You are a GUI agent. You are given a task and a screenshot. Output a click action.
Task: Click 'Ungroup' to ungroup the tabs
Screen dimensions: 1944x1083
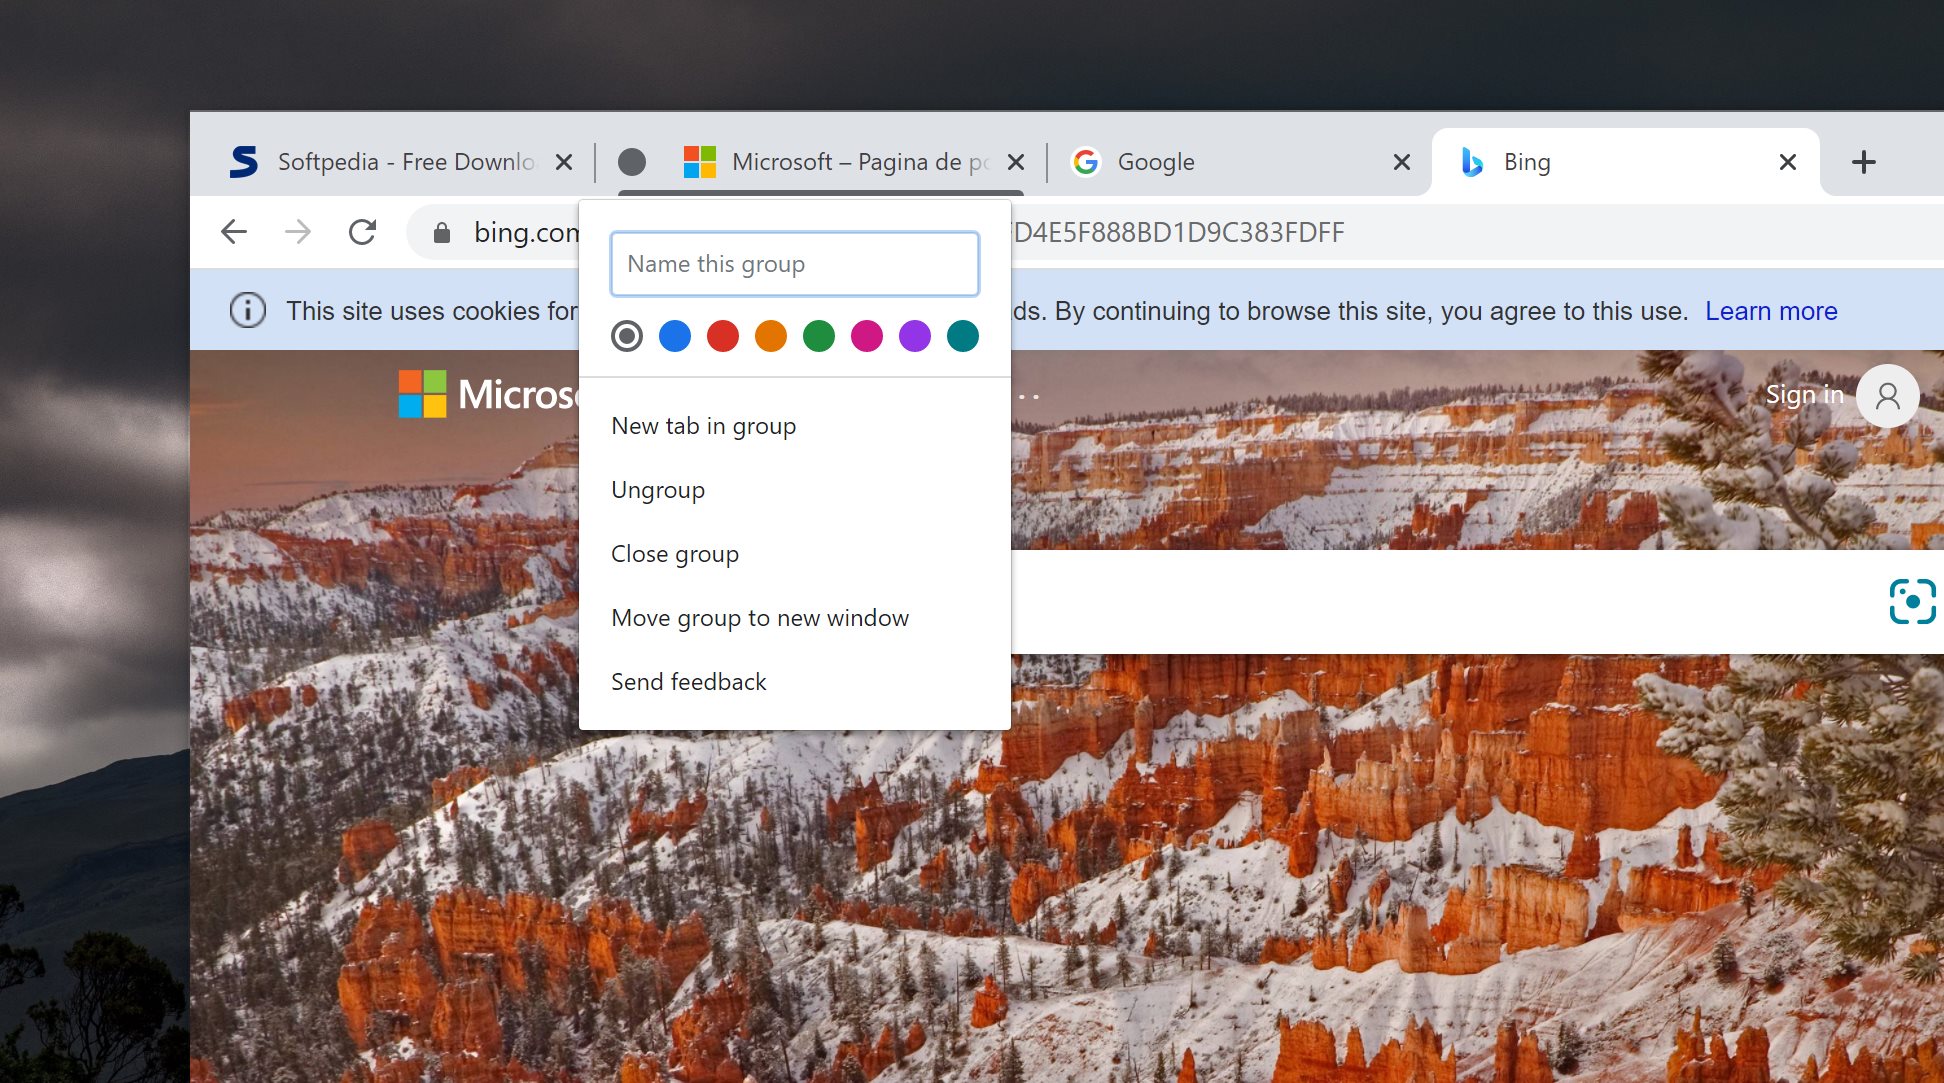pyautogui.click(x=657, y=488)
